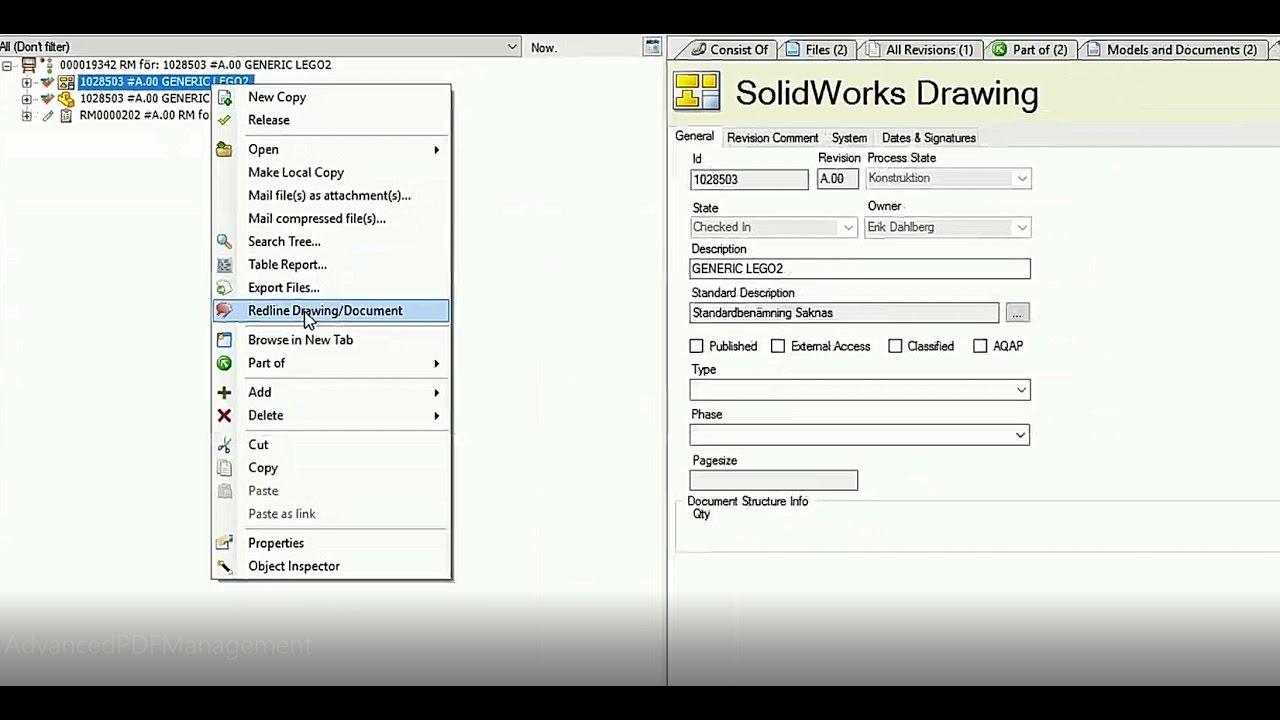
Task: Click the green plus Add icon
Action: point(225,392)
